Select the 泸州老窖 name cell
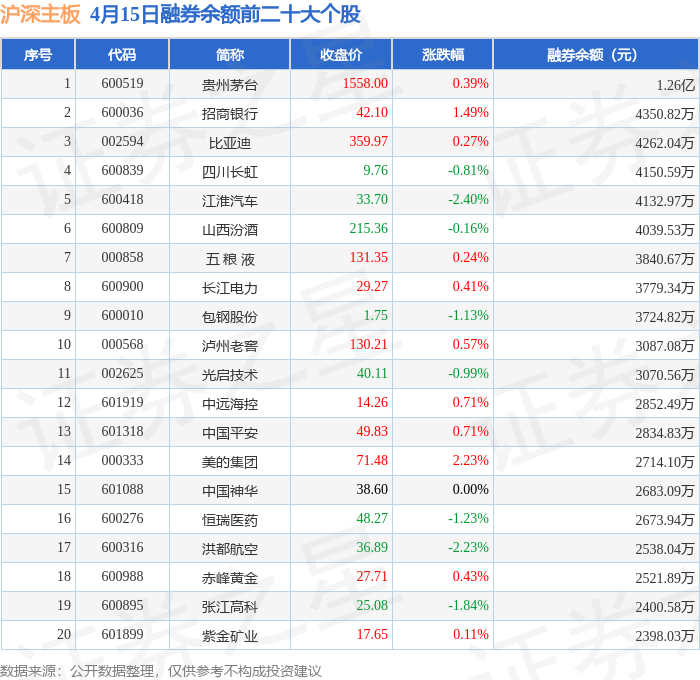Image resolution: width=700 pixels, height=680 pixels. (x=229, y=346)
